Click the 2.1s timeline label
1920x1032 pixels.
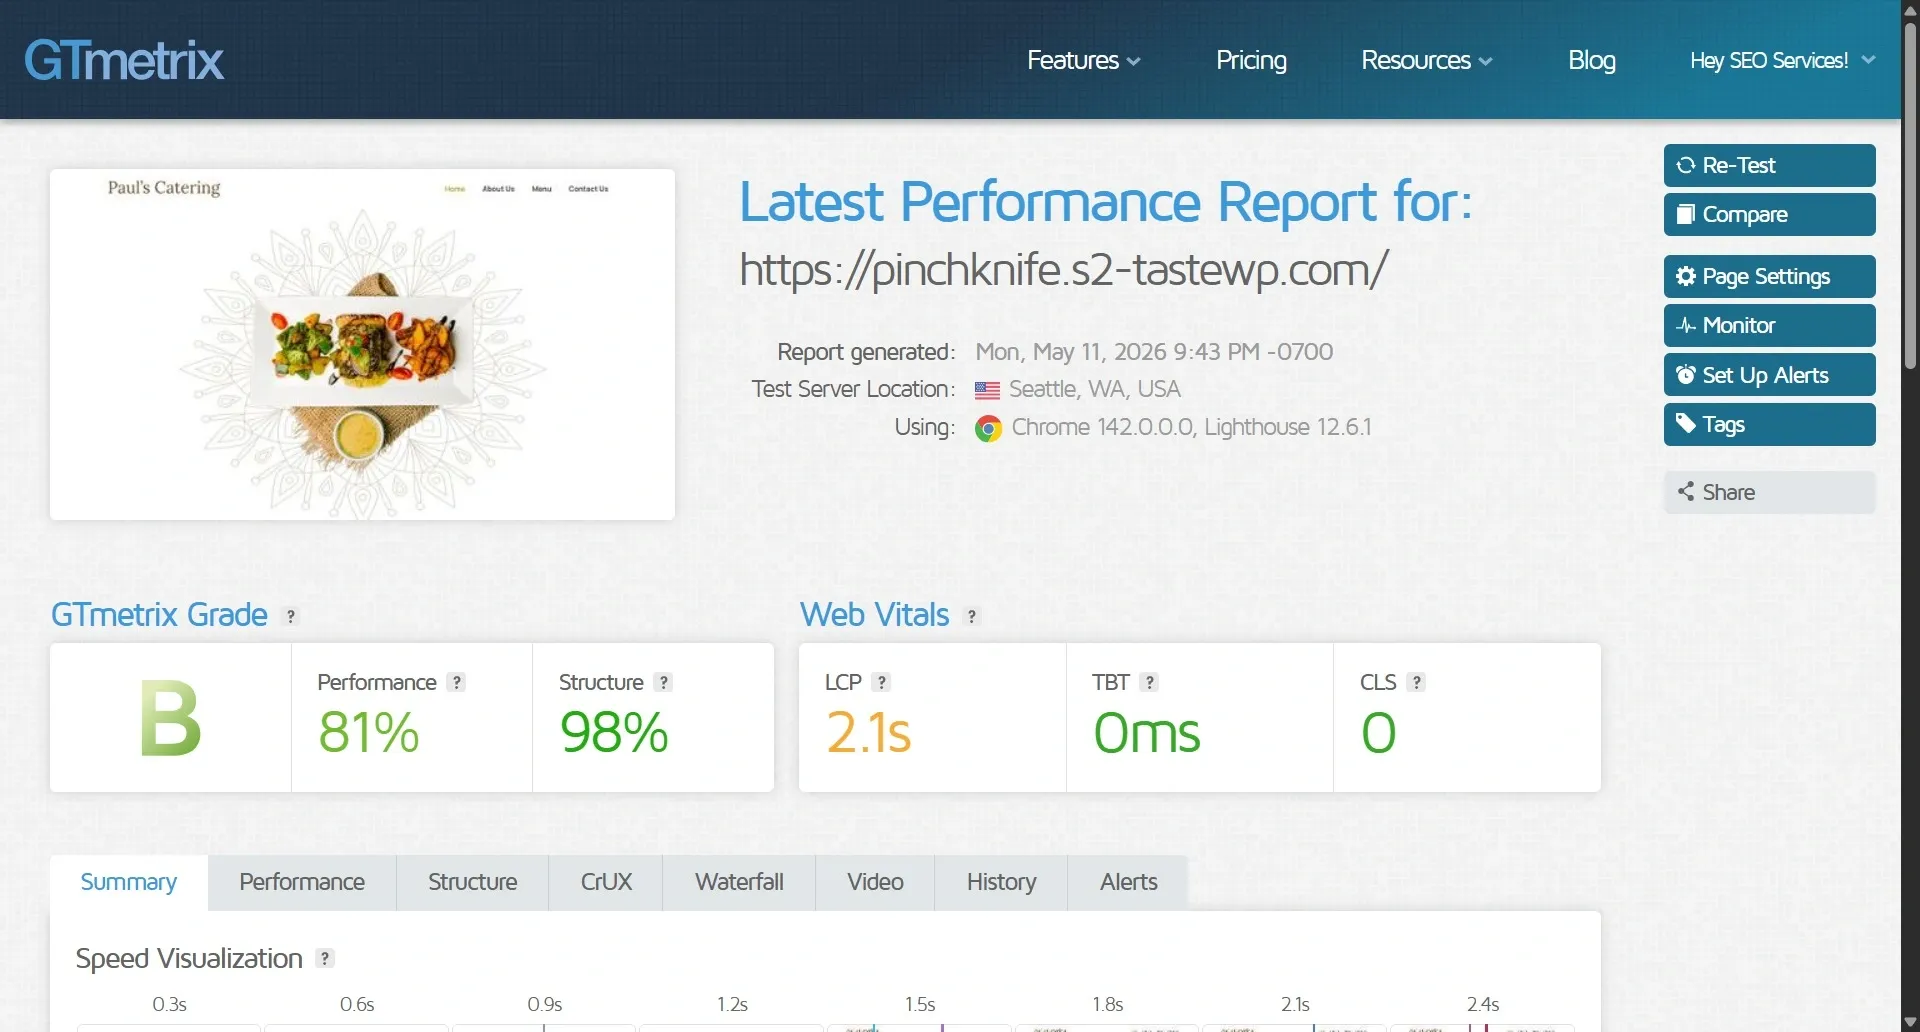tap(1295, 1004)
